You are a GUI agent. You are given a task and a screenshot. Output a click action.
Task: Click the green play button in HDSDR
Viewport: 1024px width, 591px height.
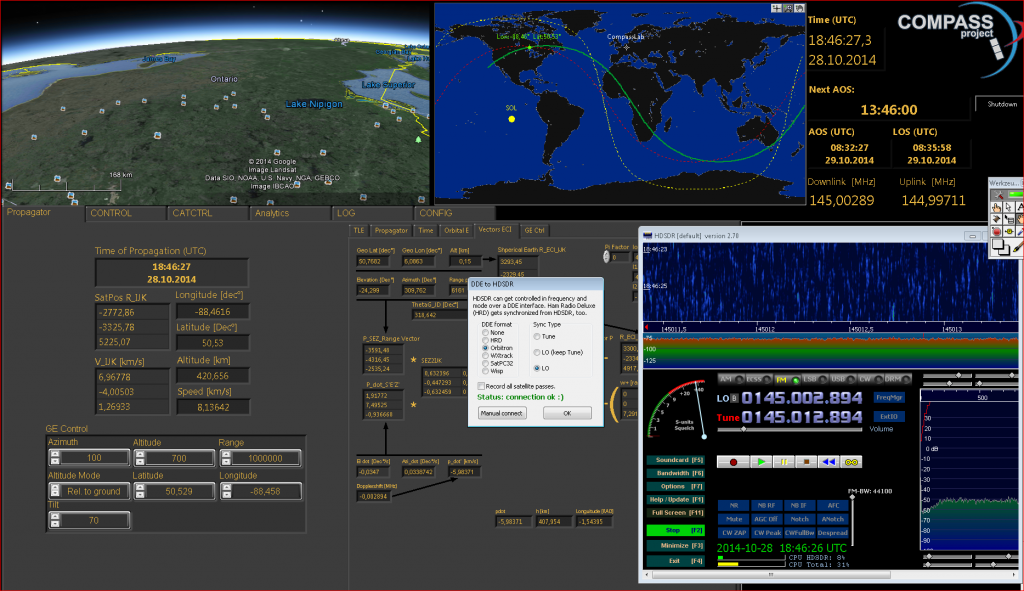click(761, 462)
